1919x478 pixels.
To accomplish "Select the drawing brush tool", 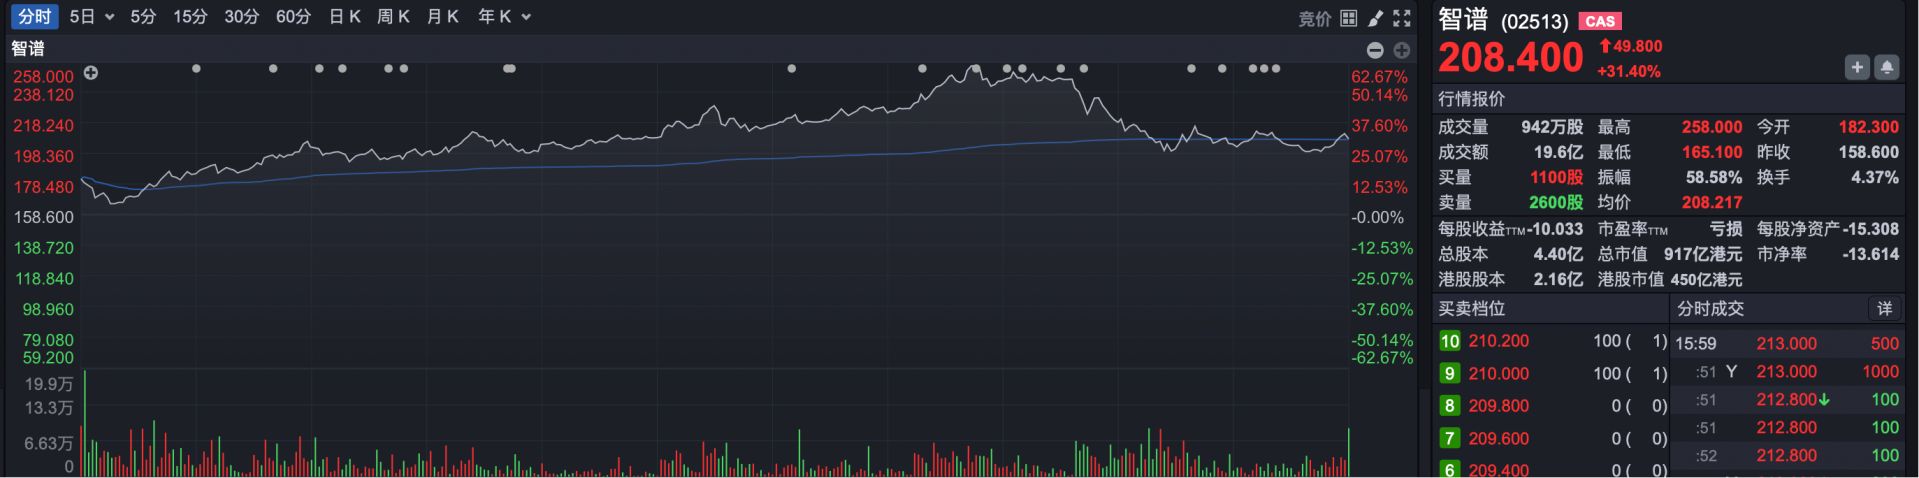I will coord(1376,18).
